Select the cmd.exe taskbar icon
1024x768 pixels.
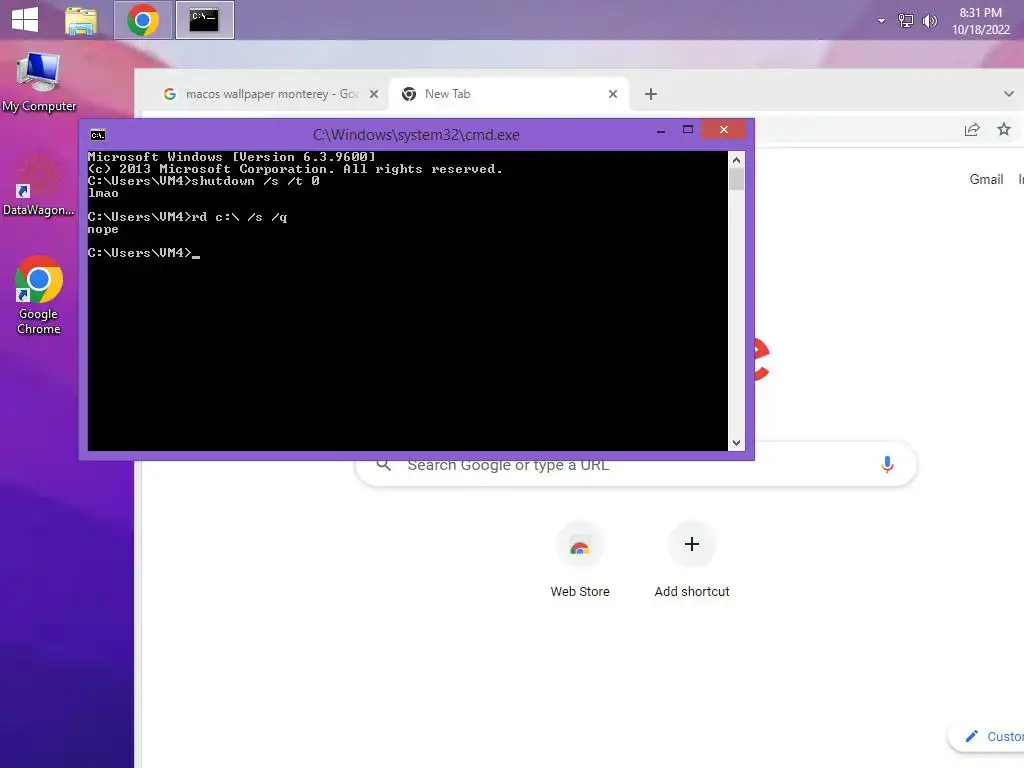click(x=204, y=20)
